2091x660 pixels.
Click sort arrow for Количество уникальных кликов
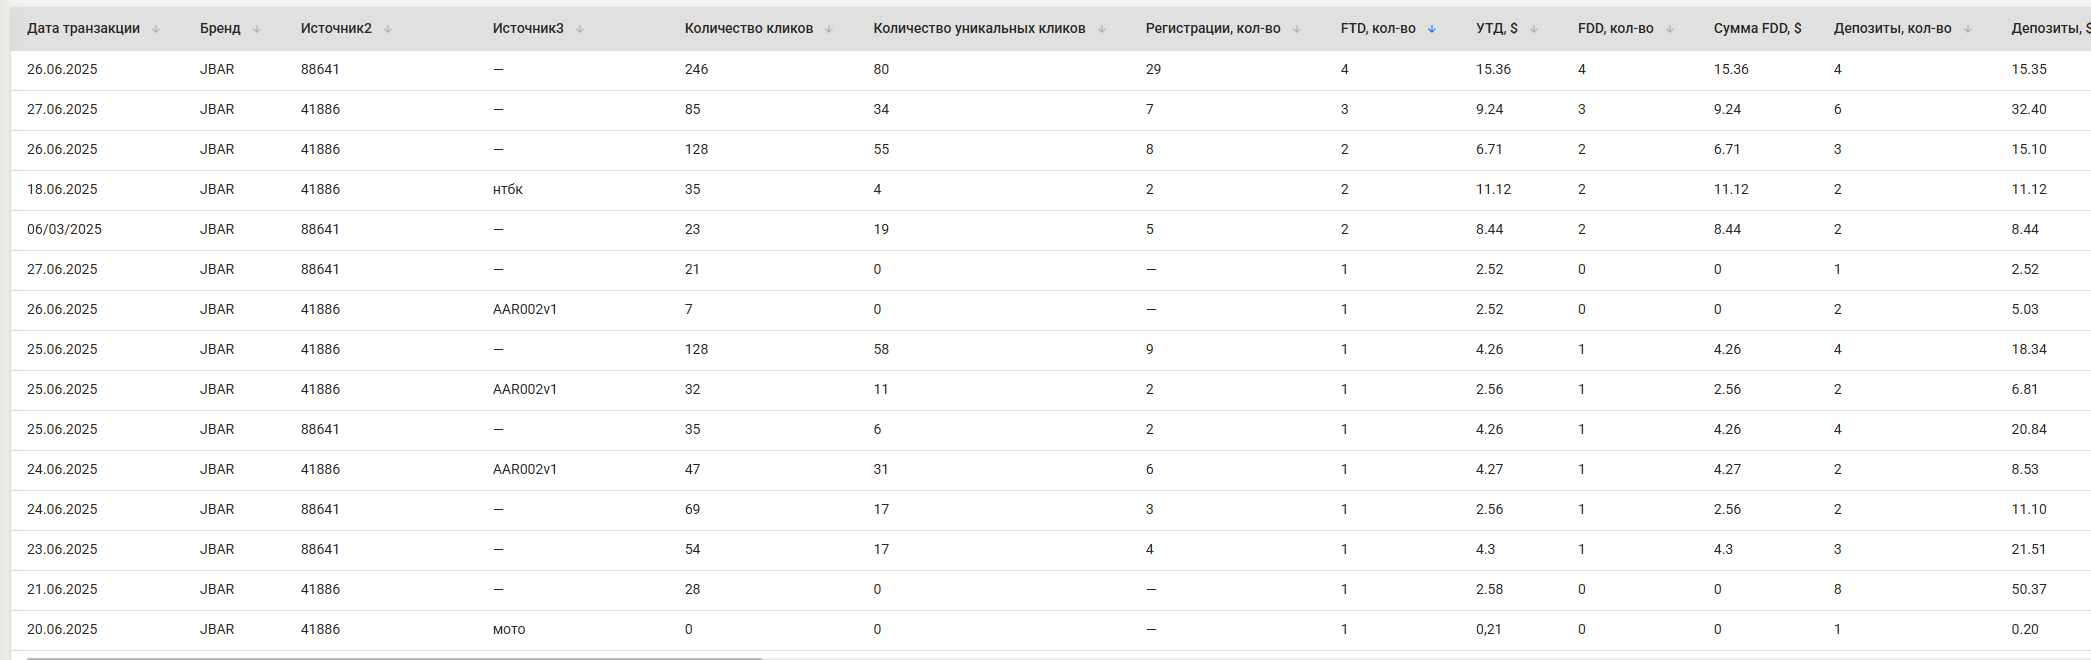pyautogui.click(x=1102, y=29)
